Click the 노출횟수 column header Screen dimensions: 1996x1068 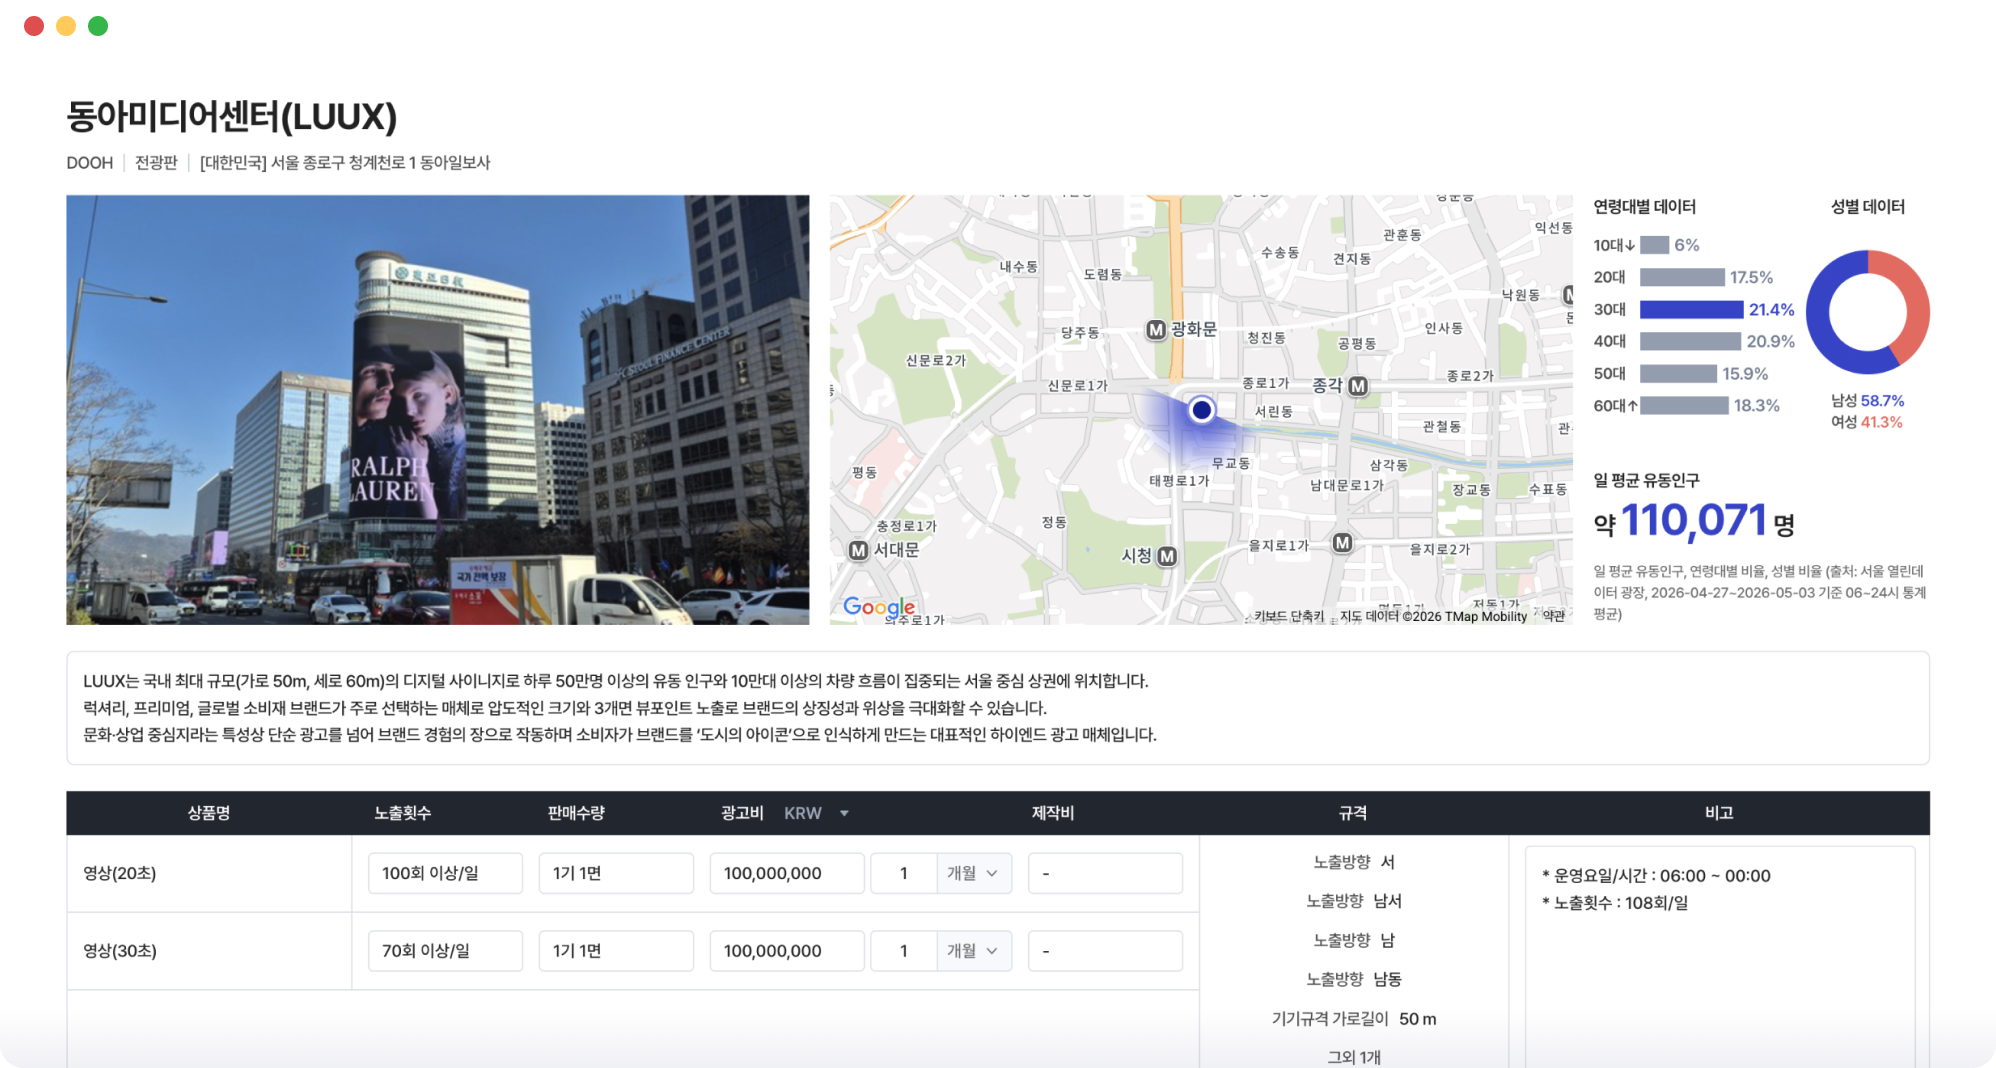[403, 813]
